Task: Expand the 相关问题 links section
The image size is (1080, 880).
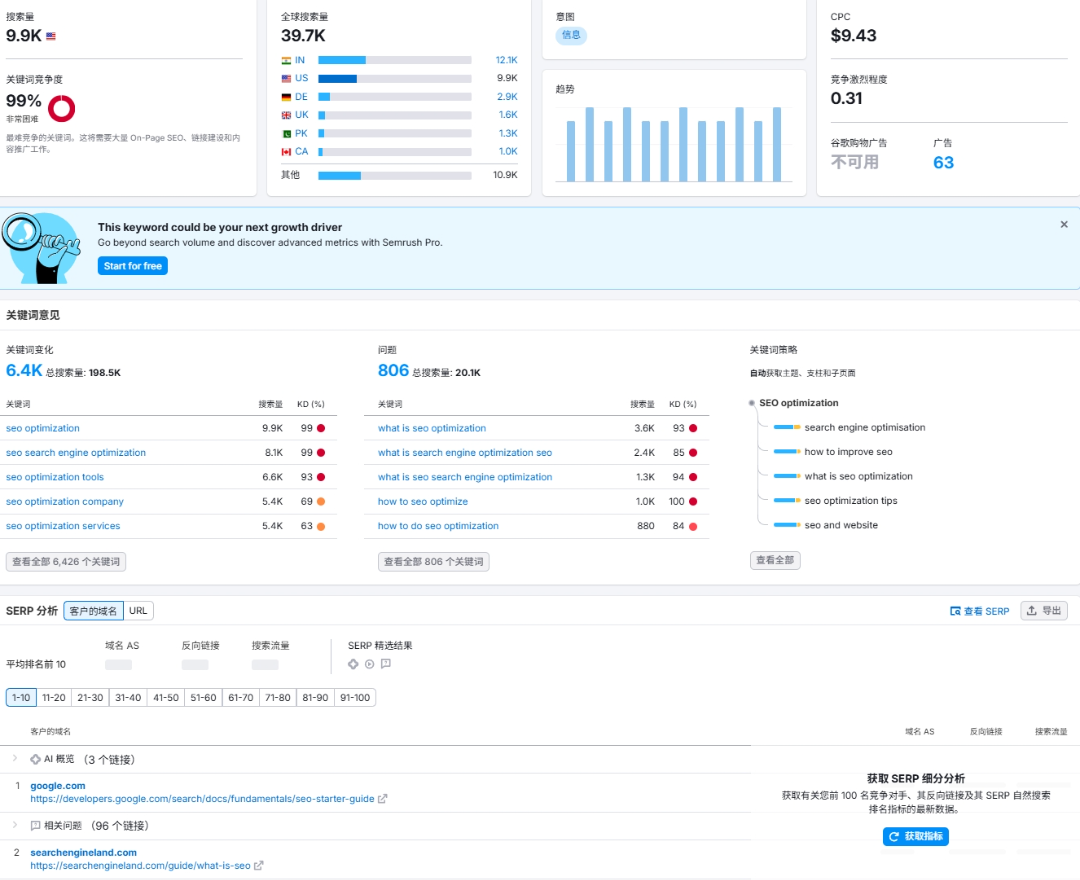Action: coord(15,826)
